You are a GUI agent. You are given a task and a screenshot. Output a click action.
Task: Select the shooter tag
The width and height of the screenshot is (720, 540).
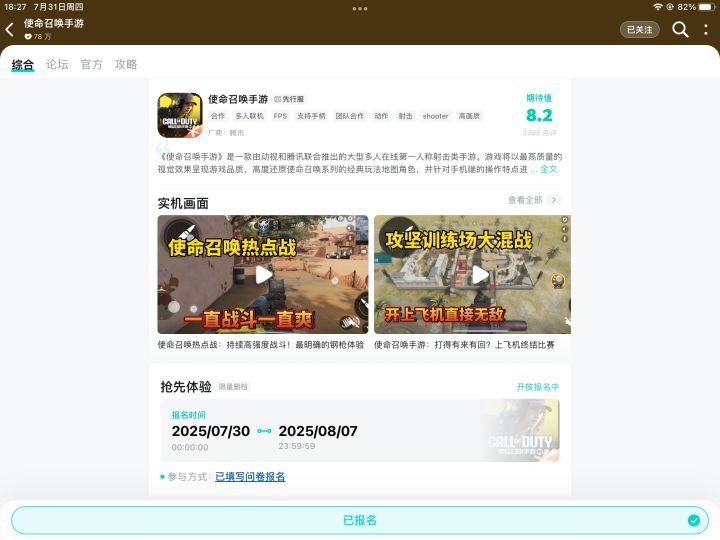click(x=435, y=116)
